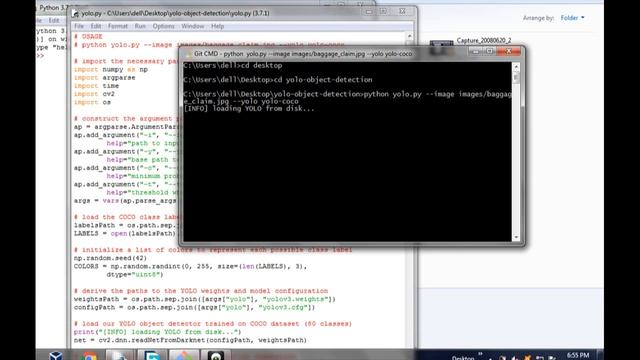Click the 'import cv2' code line
Screen dimensions: 640x360
tap(94, 94)
